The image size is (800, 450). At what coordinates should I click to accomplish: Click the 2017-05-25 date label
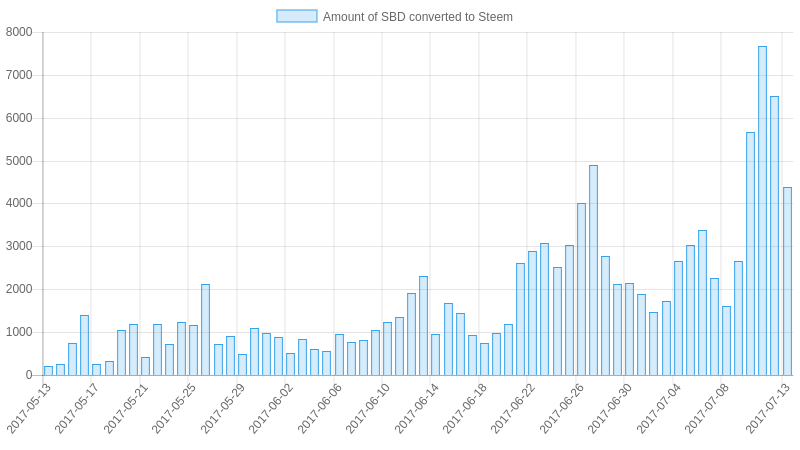174,409
